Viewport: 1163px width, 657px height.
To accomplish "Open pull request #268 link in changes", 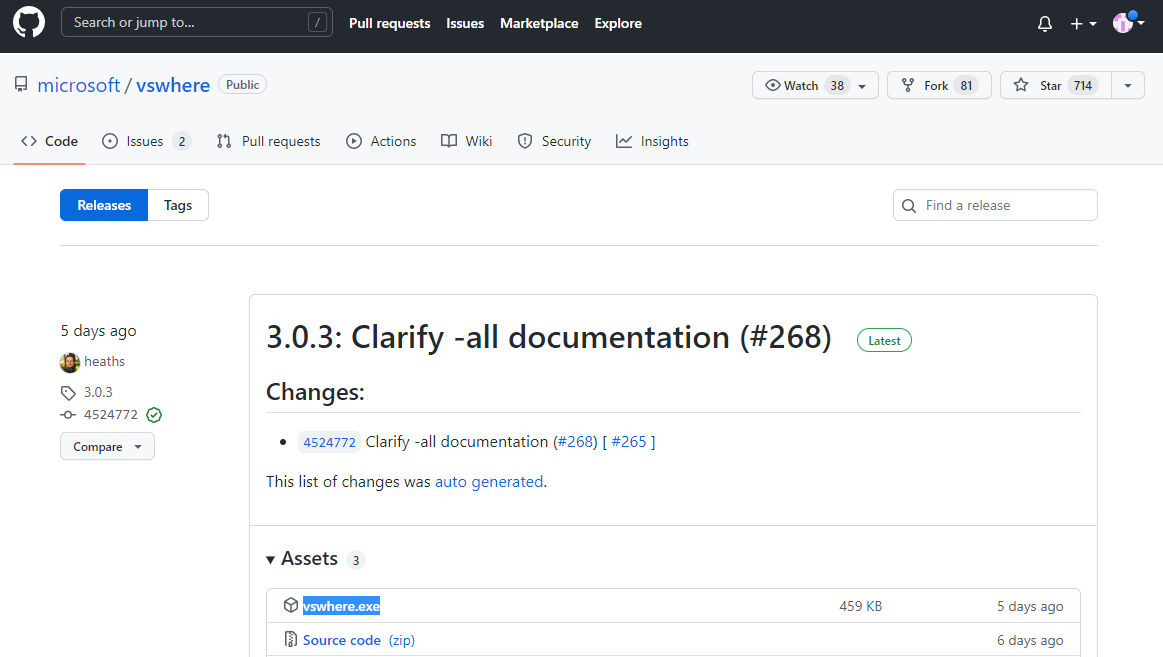I will click(x=576, y=442).
